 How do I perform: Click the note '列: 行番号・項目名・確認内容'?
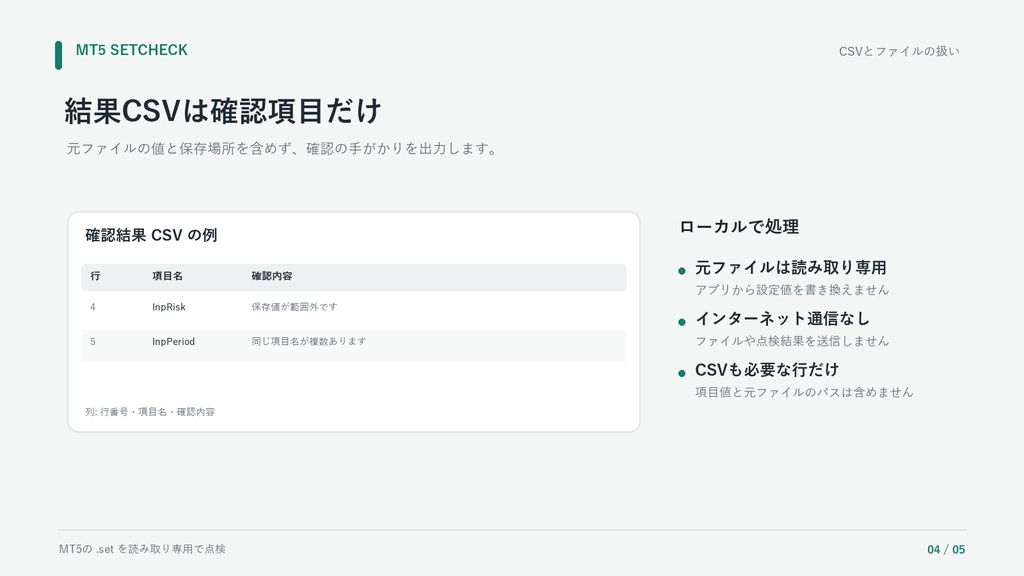pyautogui.click(x=150, y=412)
